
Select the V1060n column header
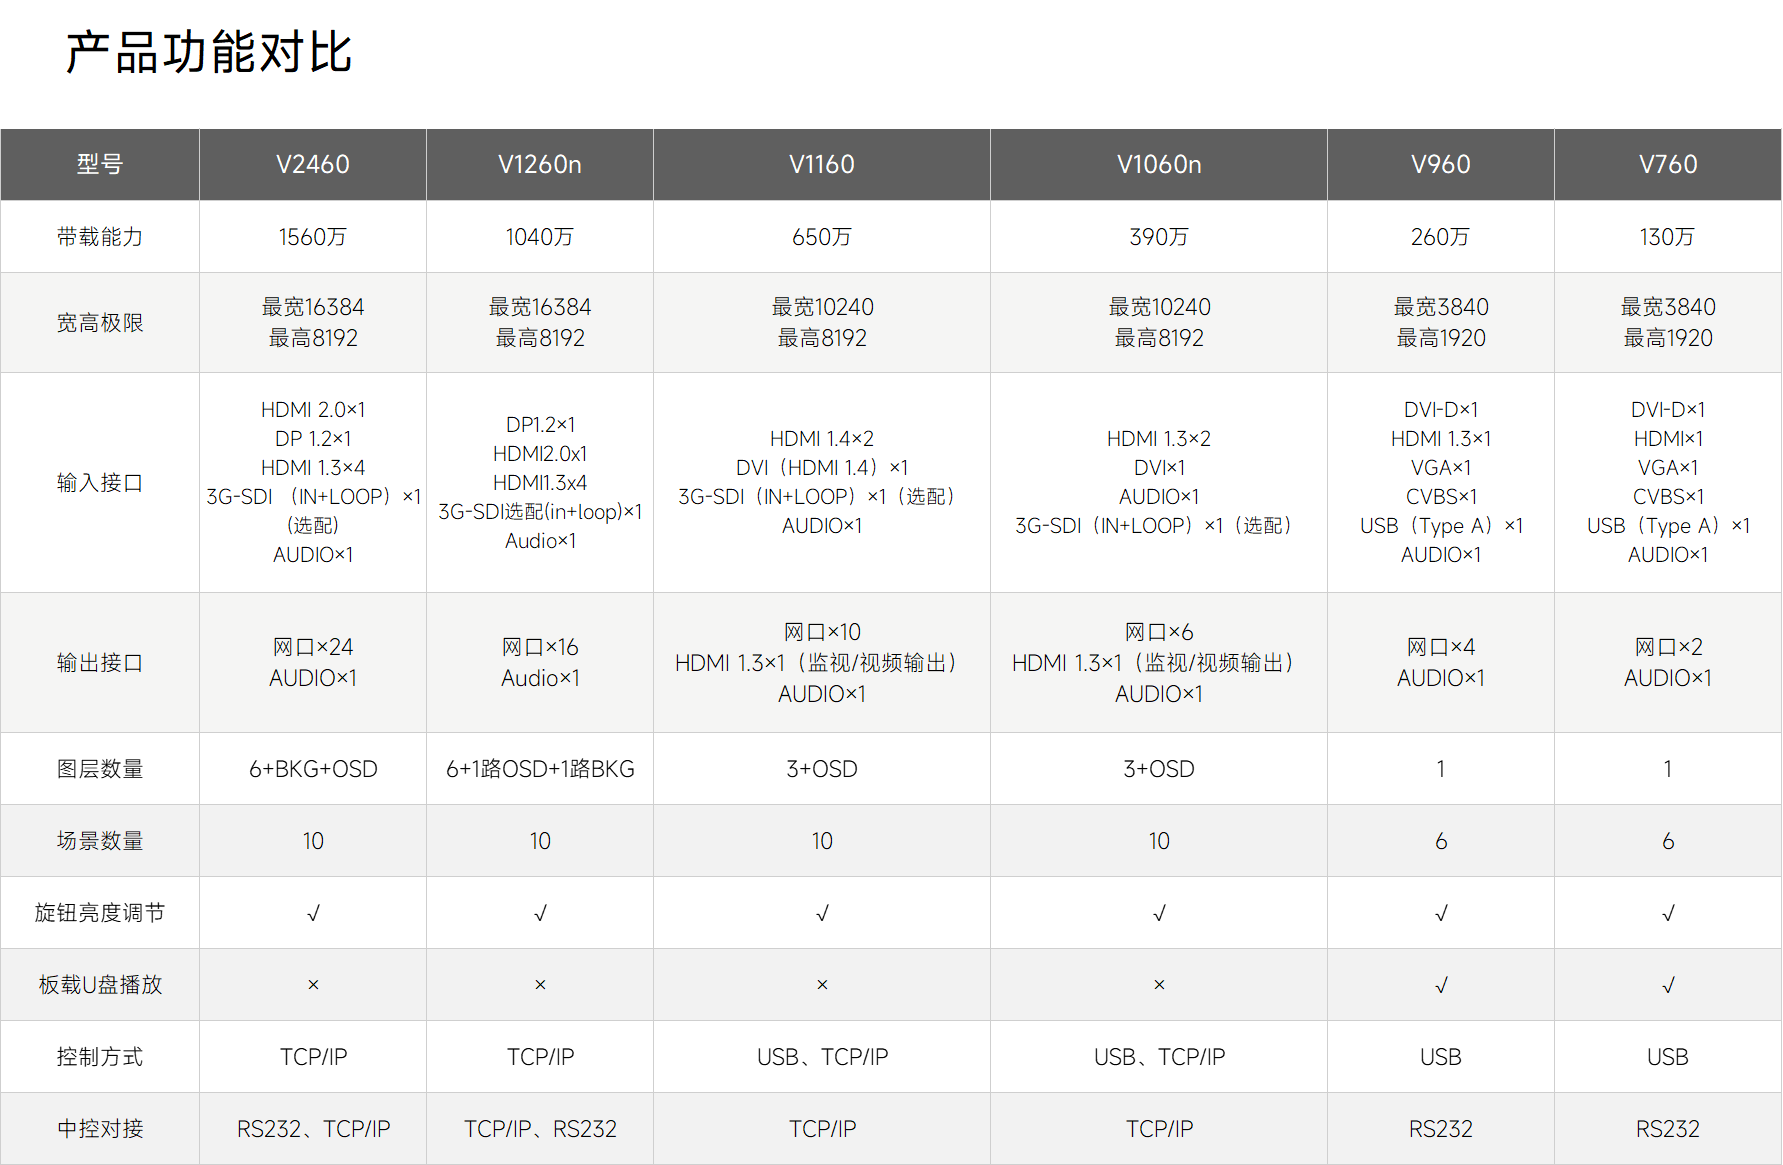(x=1158, y=165)
